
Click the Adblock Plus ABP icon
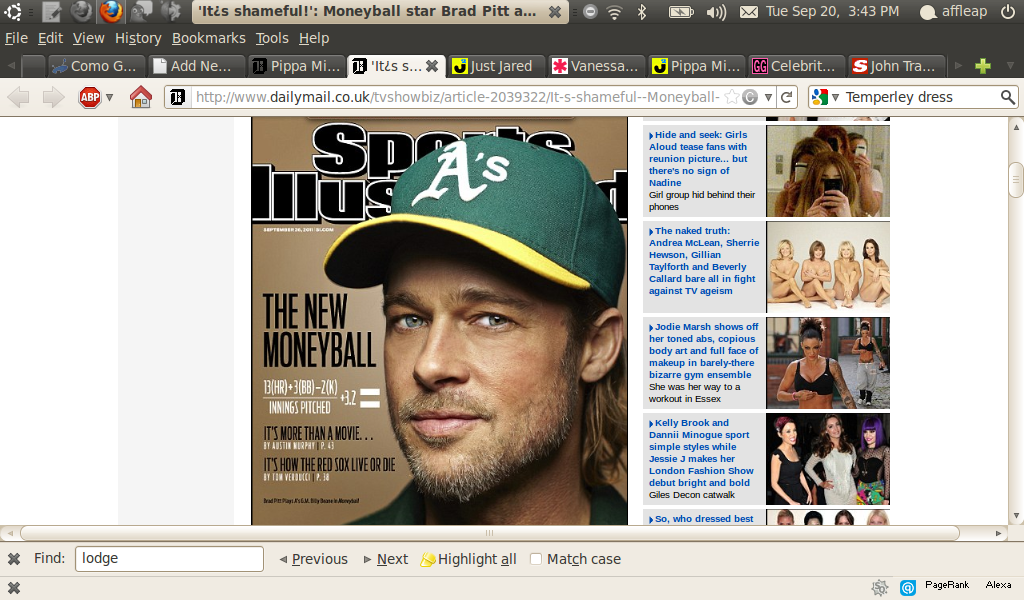[x=89, y=97]
